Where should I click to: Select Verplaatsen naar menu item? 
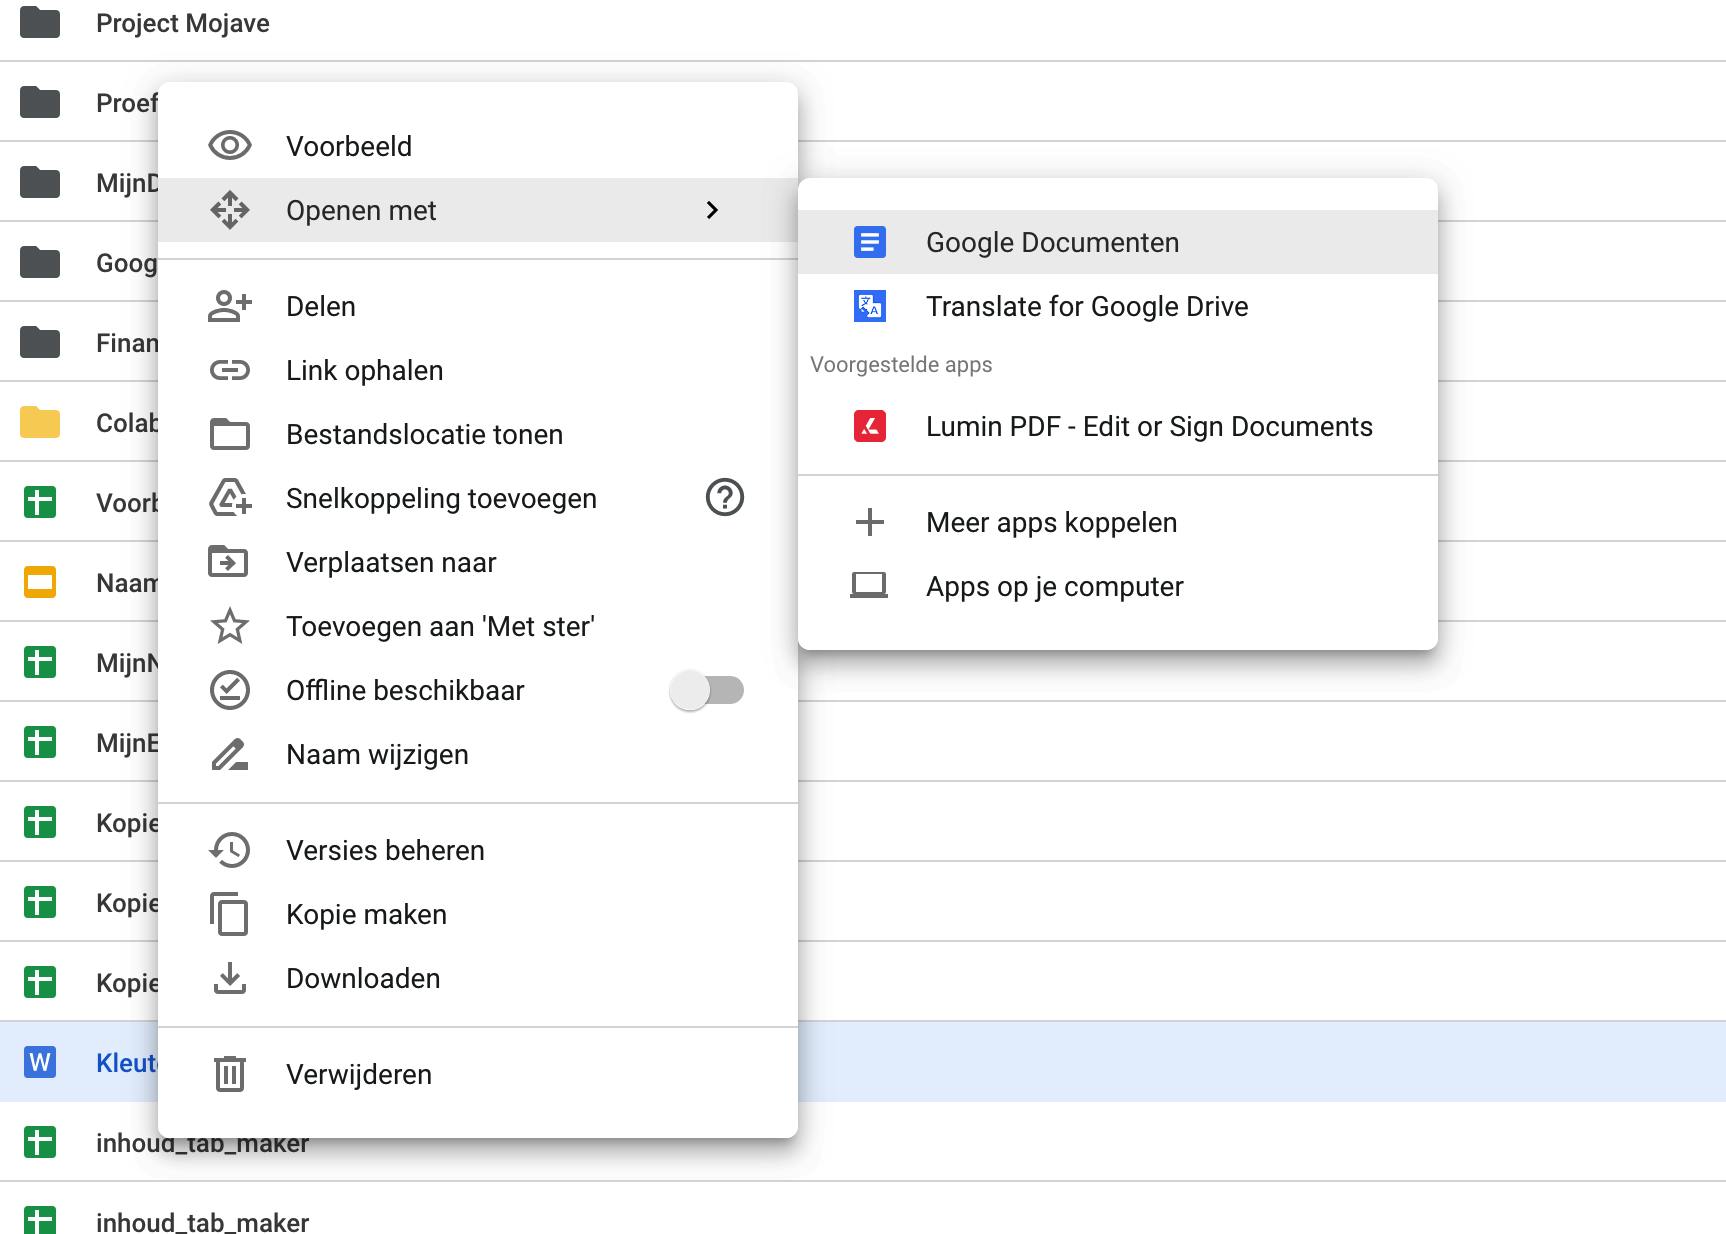click(391, 562)
